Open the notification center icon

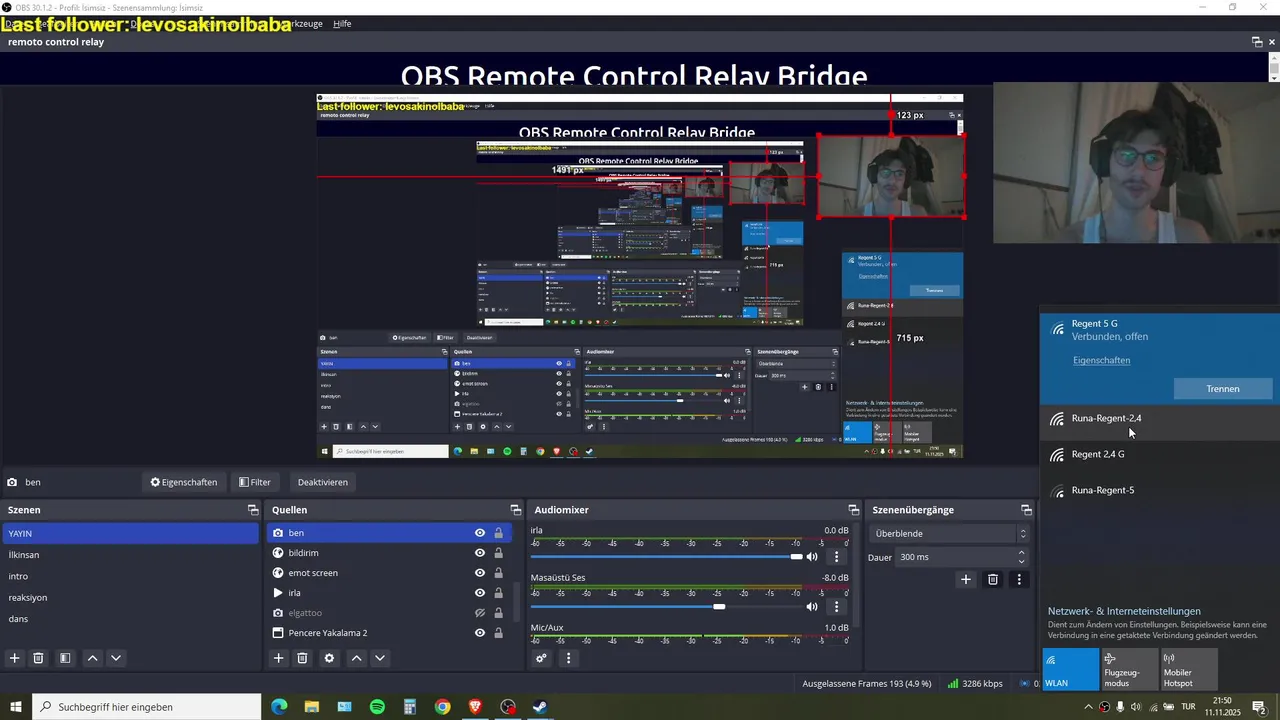coord(1258,707)
